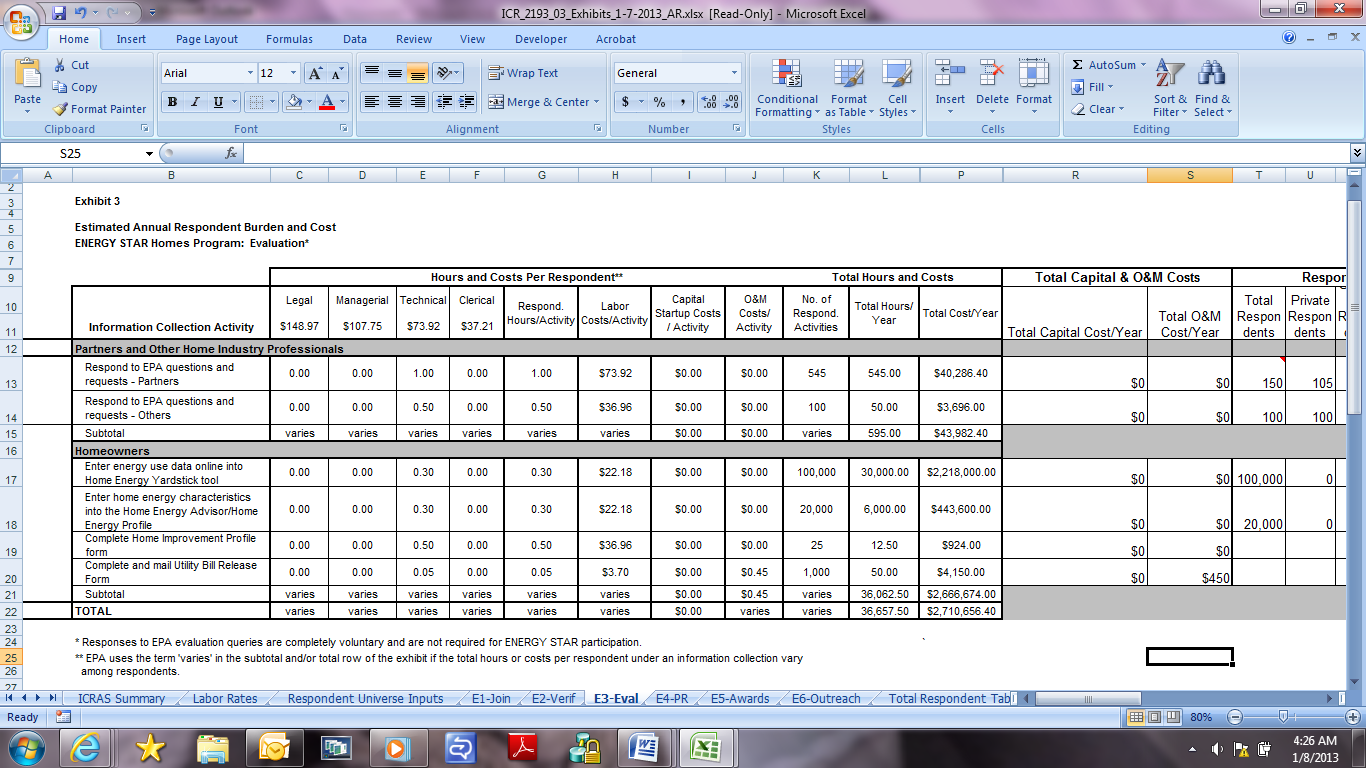Viewport: 1366px width, 768px height.
Task: Click the AutoSum sigma icon
Action: coord(1078,65)
